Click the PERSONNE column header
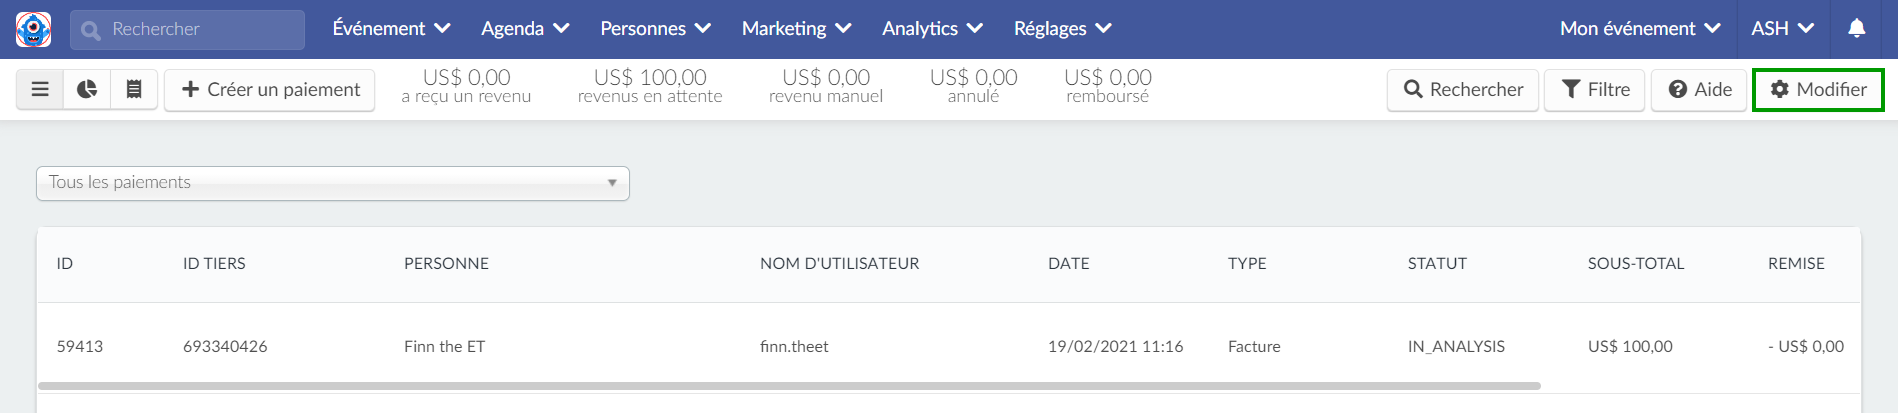Screen dimensions: 1898x413 [446, 264]
